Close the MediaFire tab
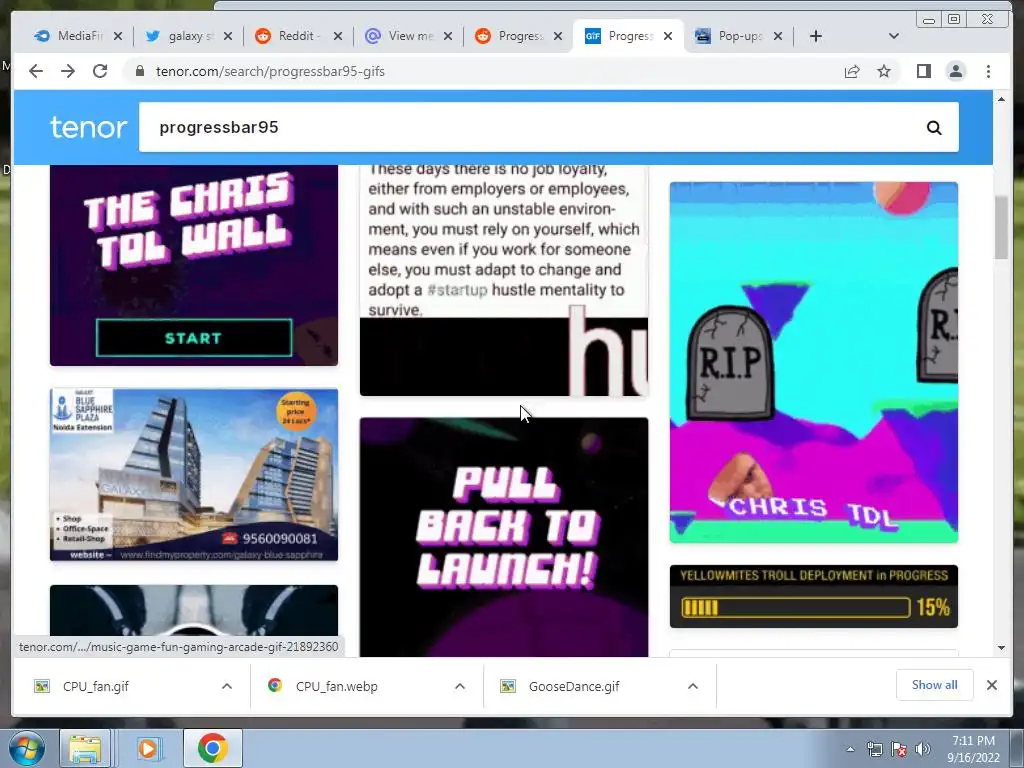The height and width of the screenshot is (768, 1024). point(118,36)
